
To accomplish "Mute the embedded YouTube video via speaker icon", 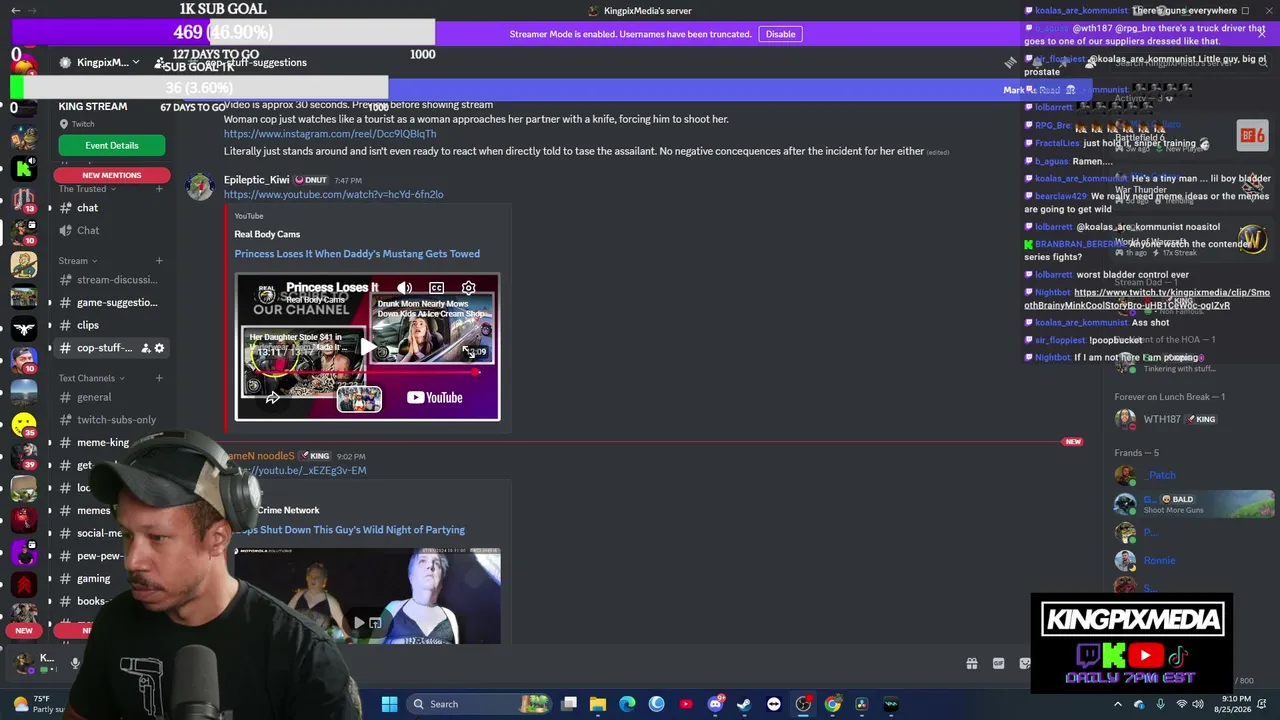I will 404,288.
